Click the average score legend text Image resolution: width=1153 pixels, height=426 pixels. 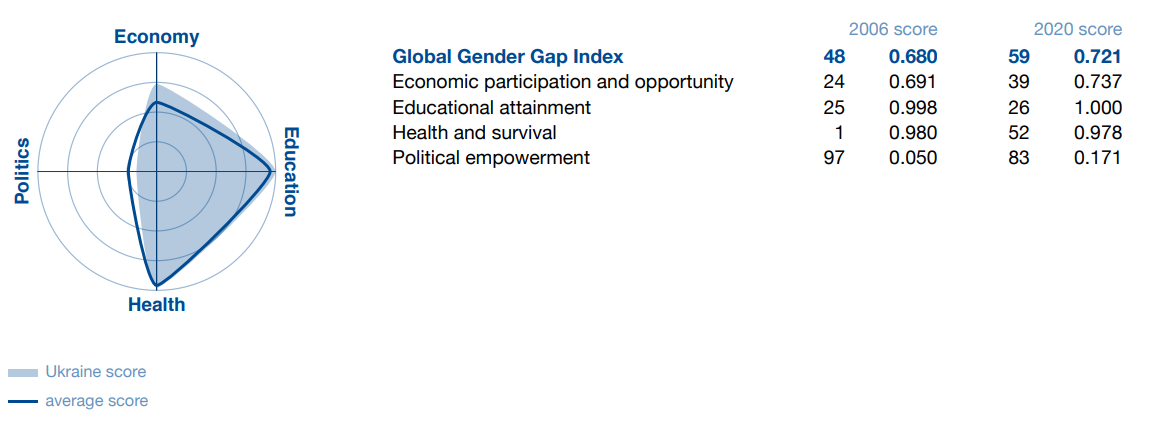click(x=96, y=401)
